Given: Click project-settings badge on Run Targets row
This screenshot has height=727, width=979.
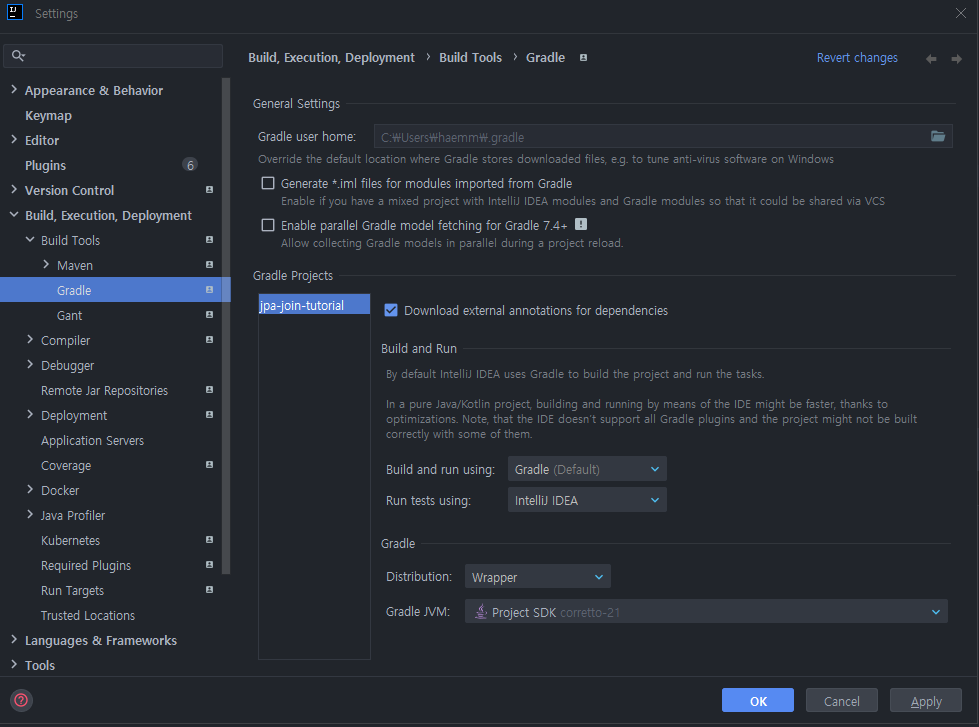Looking at the screenshot, I should click(x=209, y=590).
